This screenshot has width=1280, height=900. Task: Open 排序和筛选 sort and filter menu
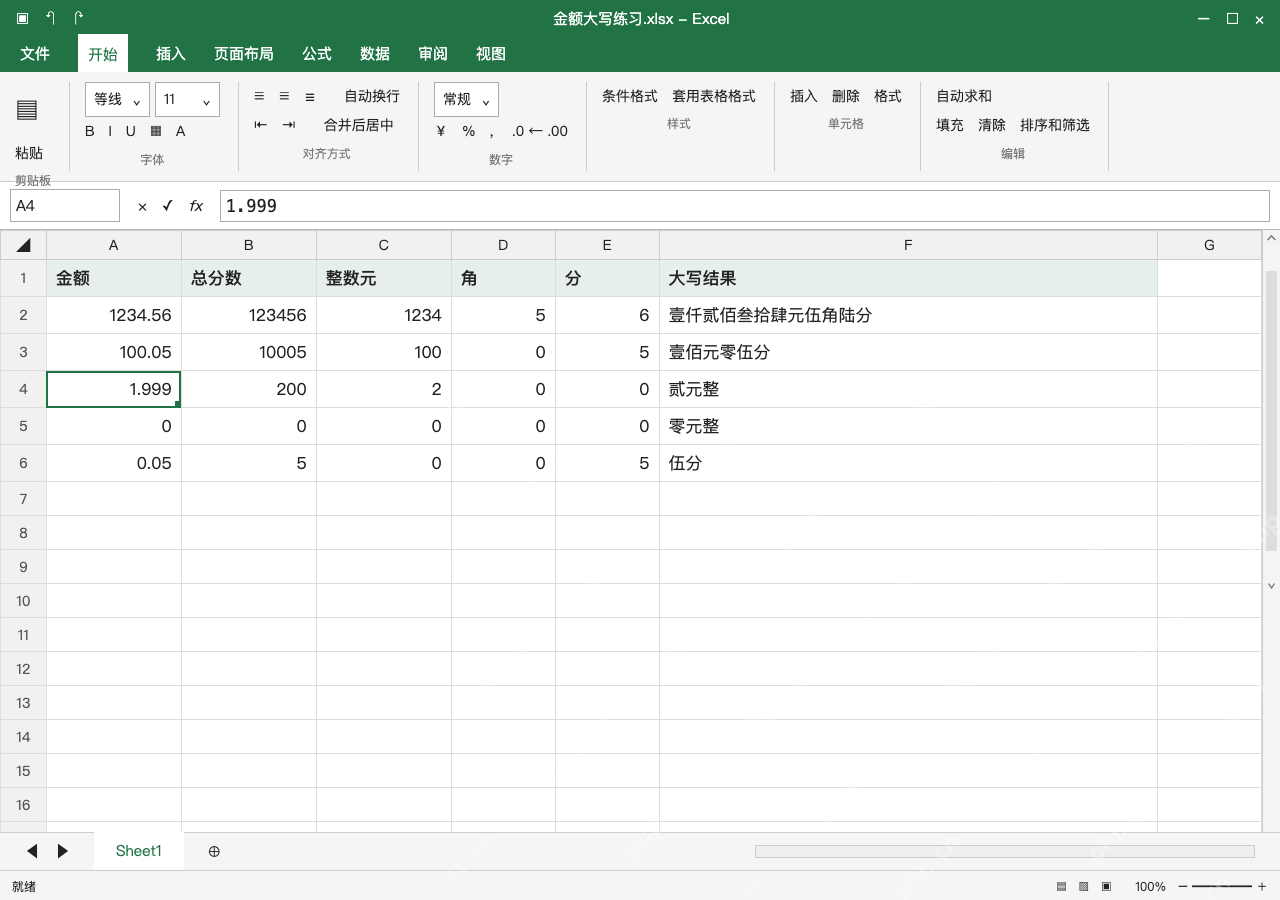pos(1055,125)
